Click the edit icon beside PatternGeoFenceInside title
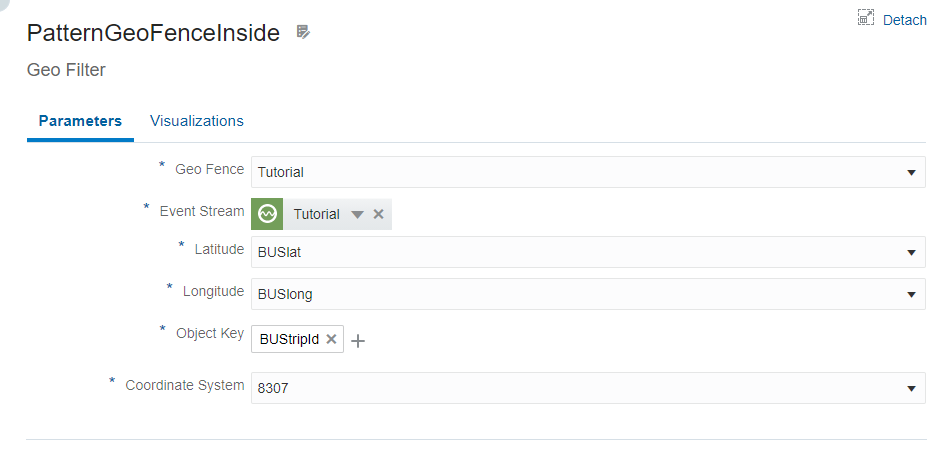Image resolution: width=941 pixels, height=469 pixels. tap(304, 33)
